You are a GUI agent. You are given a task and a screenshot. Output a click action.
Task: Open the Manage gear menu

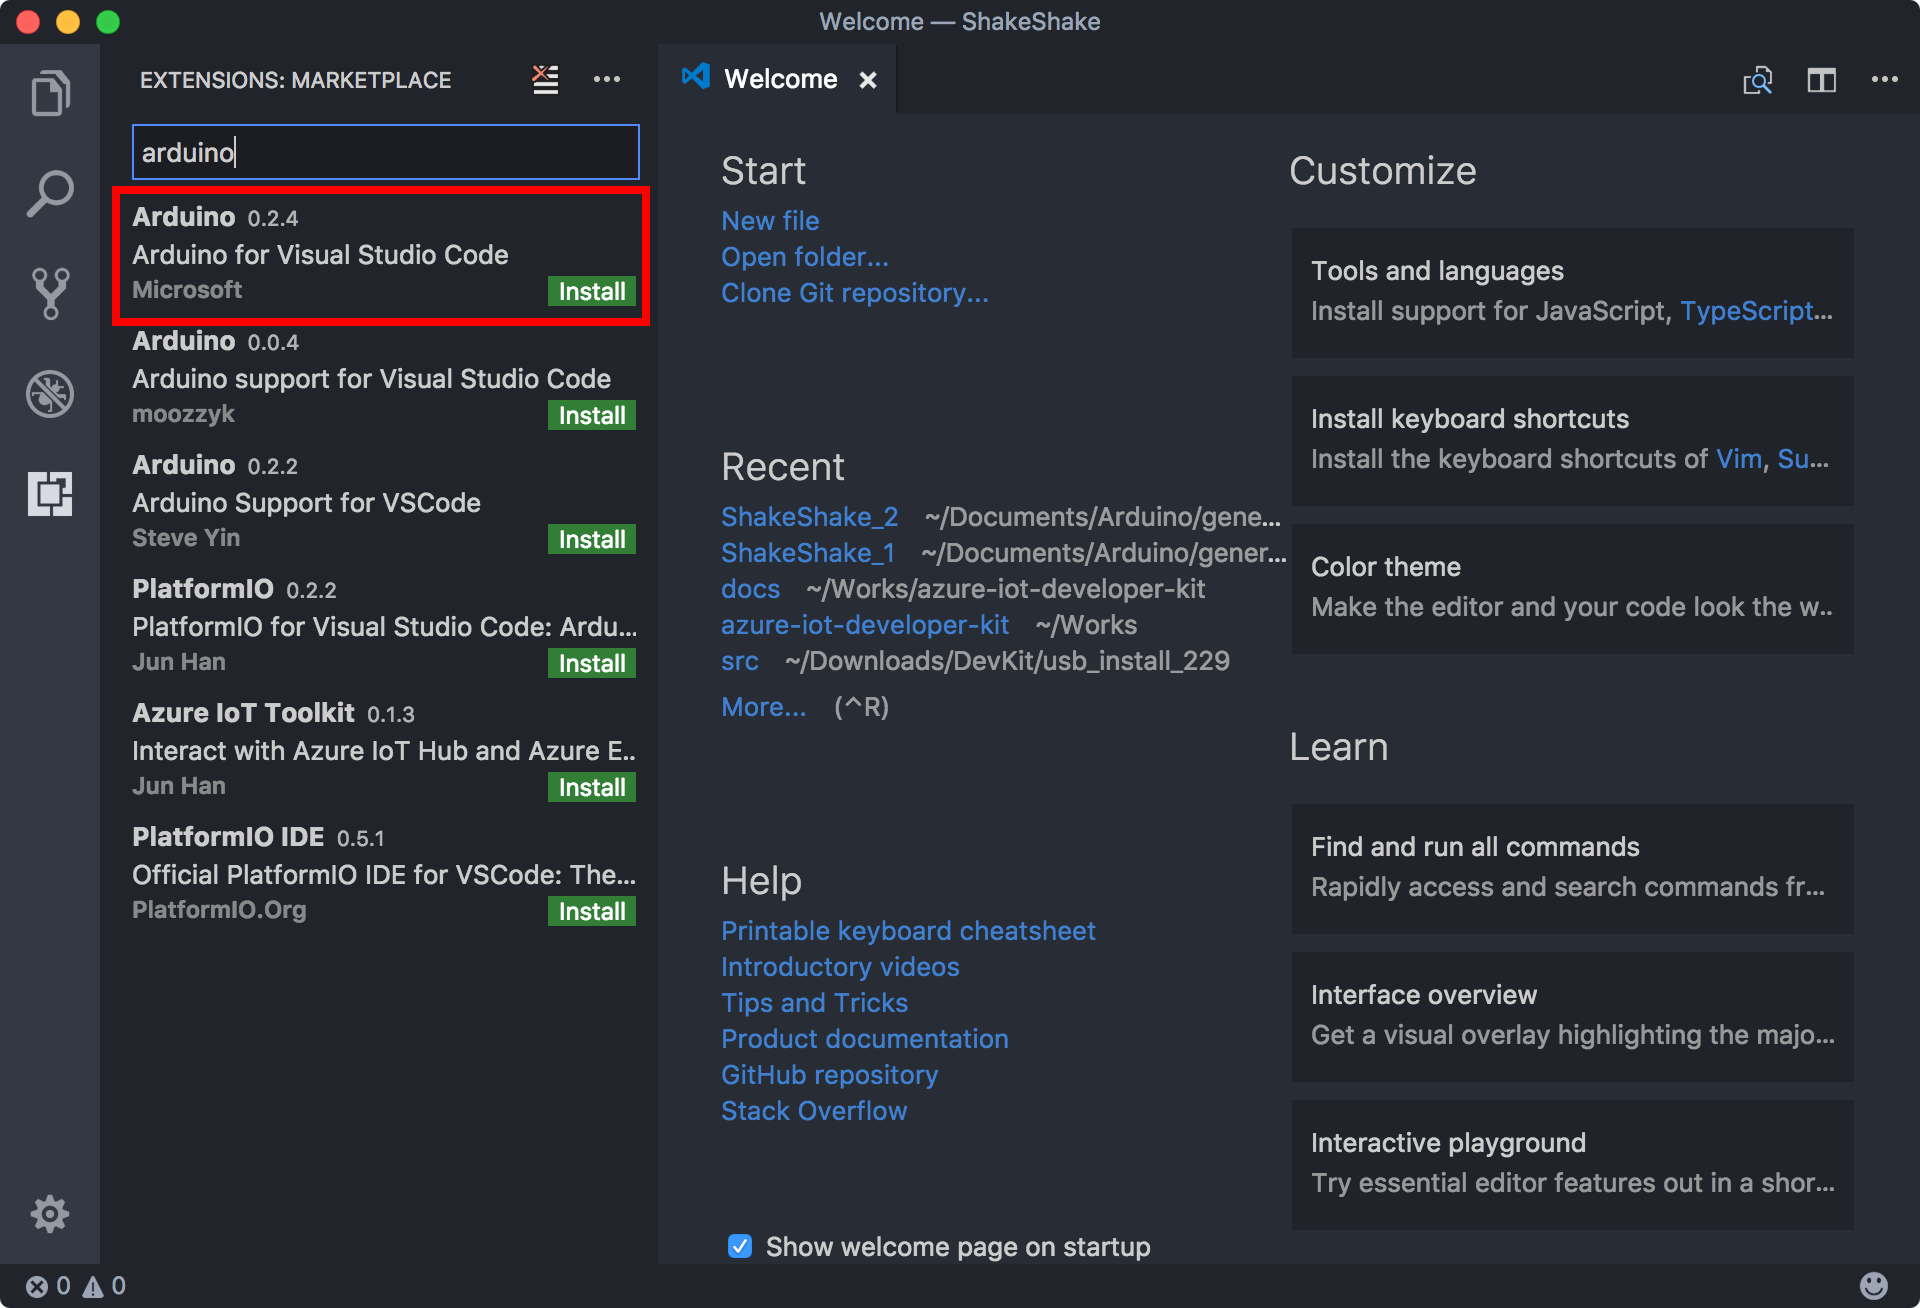pos(50,1214)
